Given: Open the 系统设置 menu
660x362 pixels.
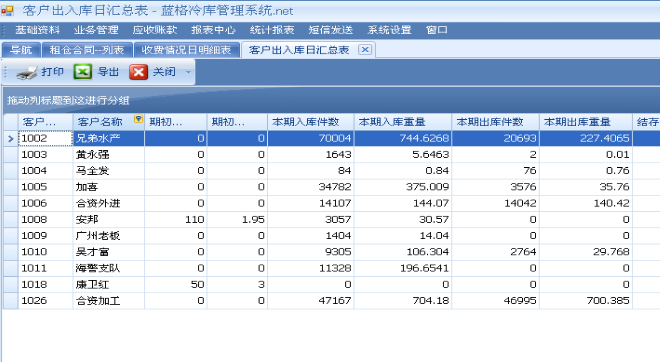Looking at the screenshot, I should coord(389,30).
